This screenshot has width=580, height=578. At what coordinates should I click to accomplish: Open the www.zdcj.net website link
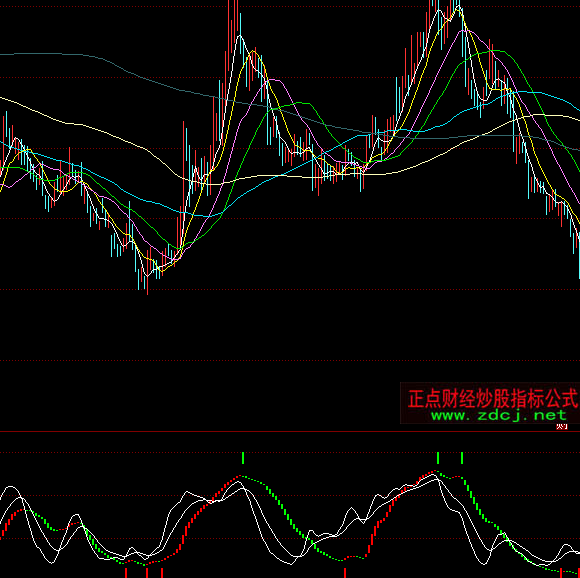499,415
